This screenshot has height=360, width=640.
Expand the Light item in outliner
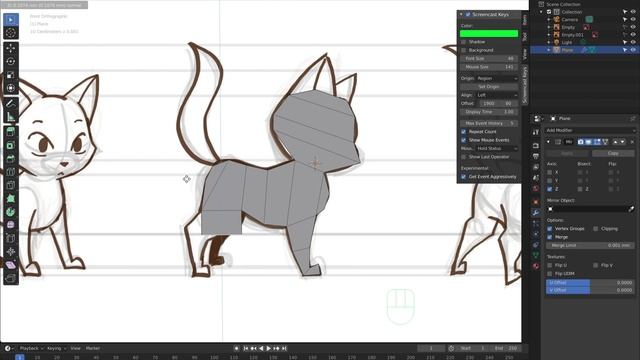[549, 42]
